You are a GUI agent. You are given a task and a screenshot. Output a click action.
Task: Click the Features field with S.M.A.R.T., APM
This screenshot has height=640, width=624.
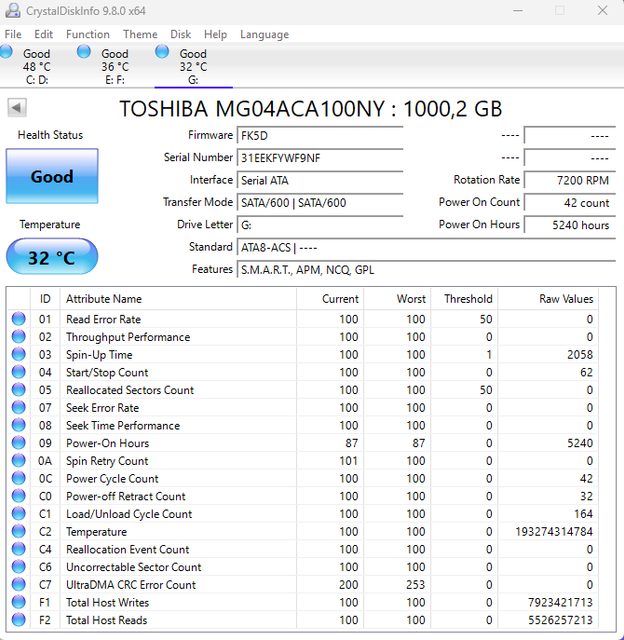pyautogui.click(x=426, y=270)
